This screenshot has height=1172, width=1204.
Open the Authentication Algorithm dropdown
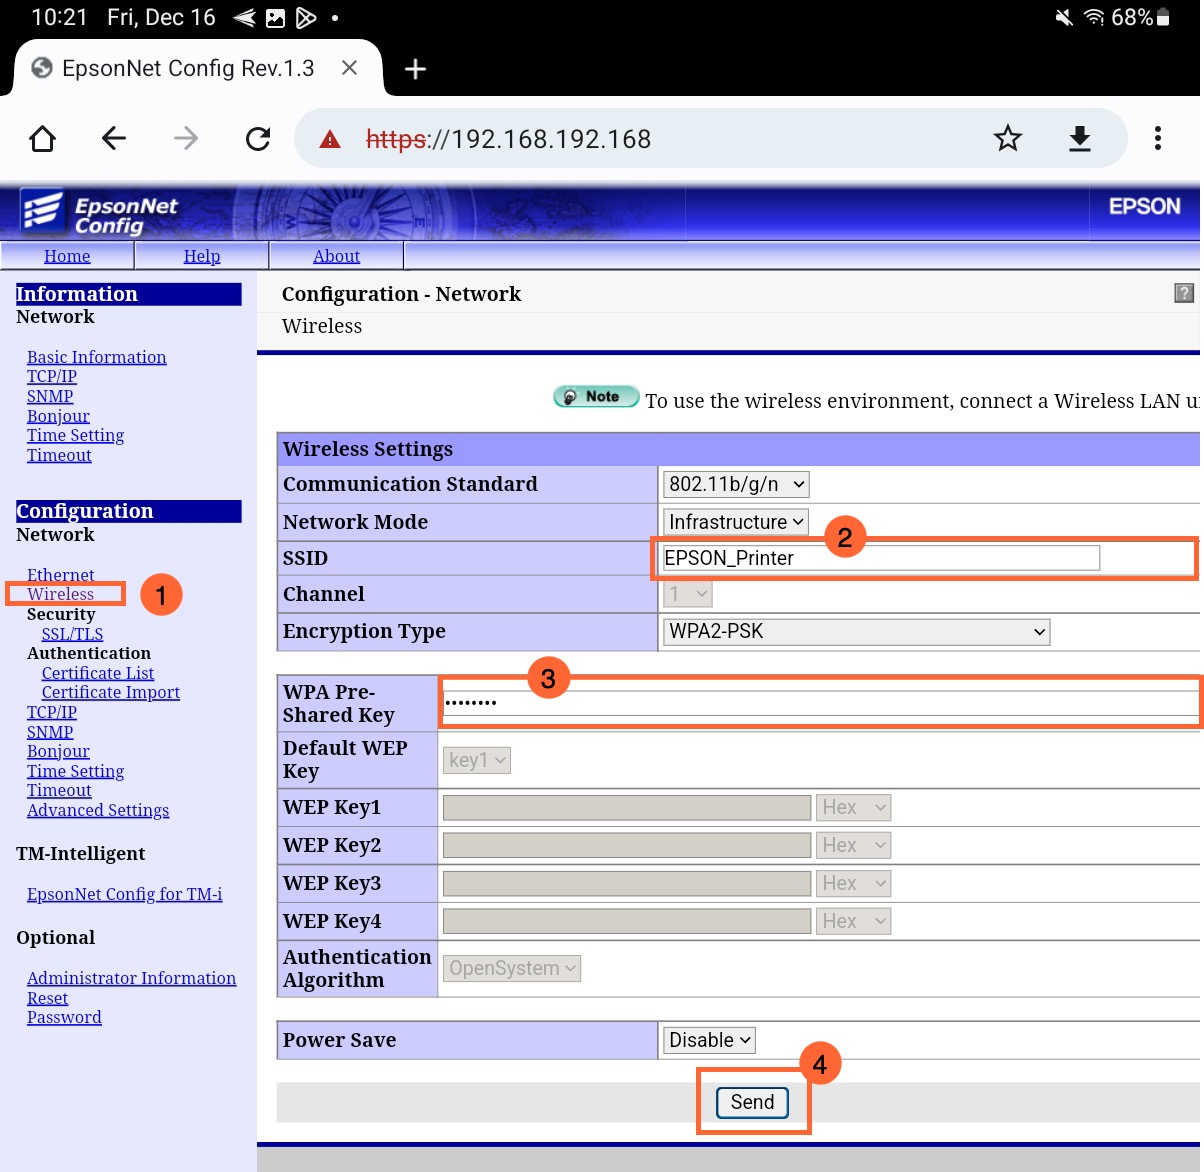click(512, 968)
